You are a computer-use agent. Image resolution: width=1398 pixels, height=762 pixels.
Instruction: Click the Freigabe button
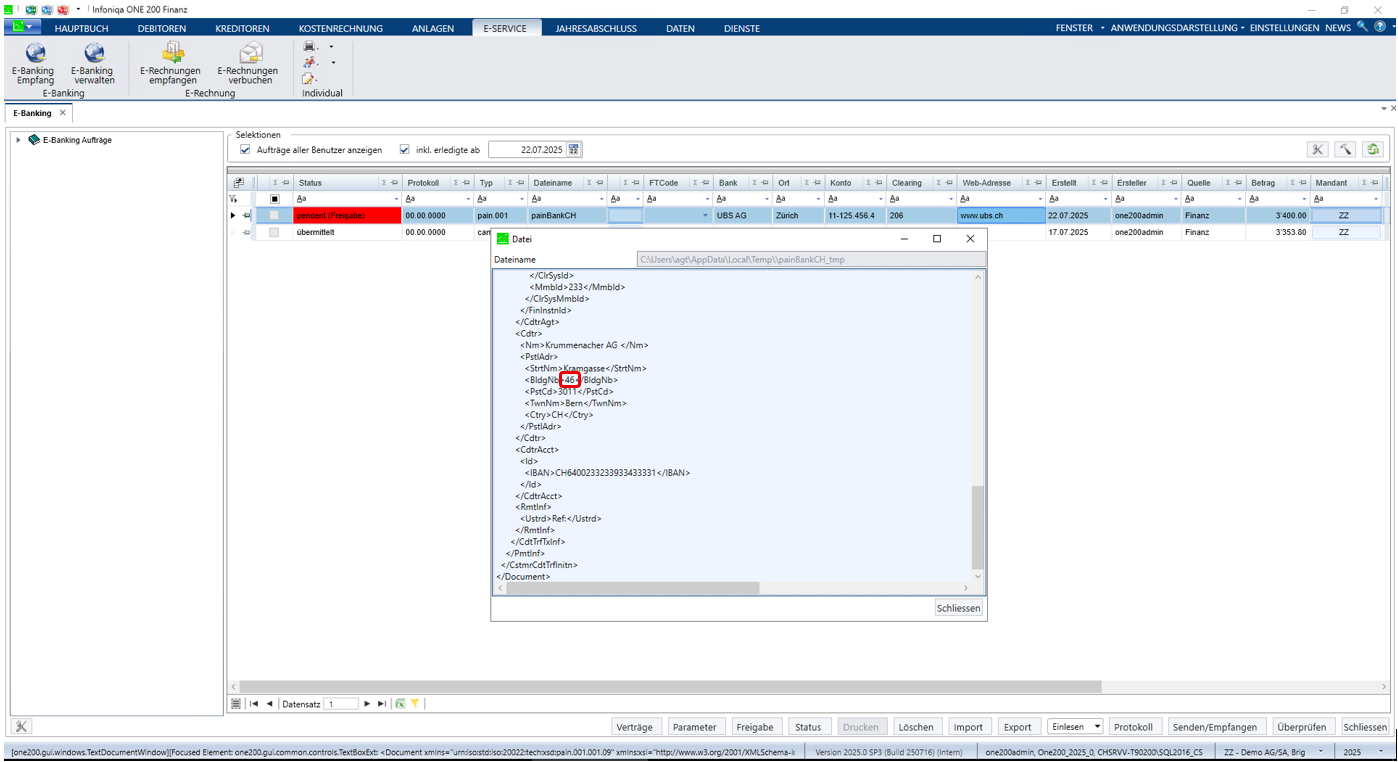tap(754, 727)
